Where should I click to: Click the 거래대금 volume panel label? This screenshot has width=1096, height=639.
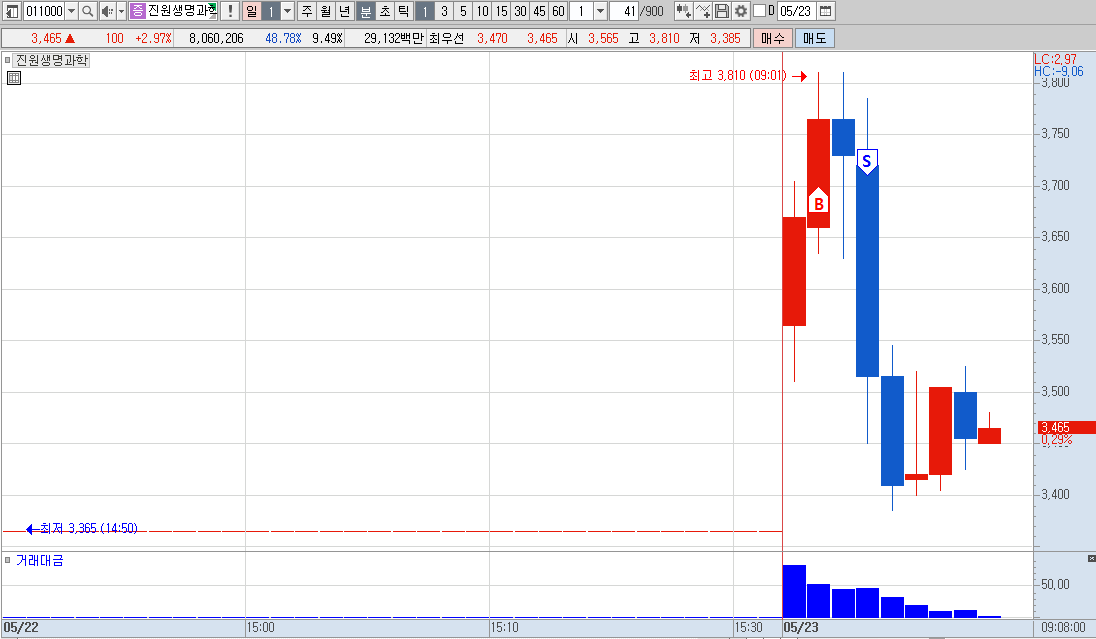click(x=39, y=560)
